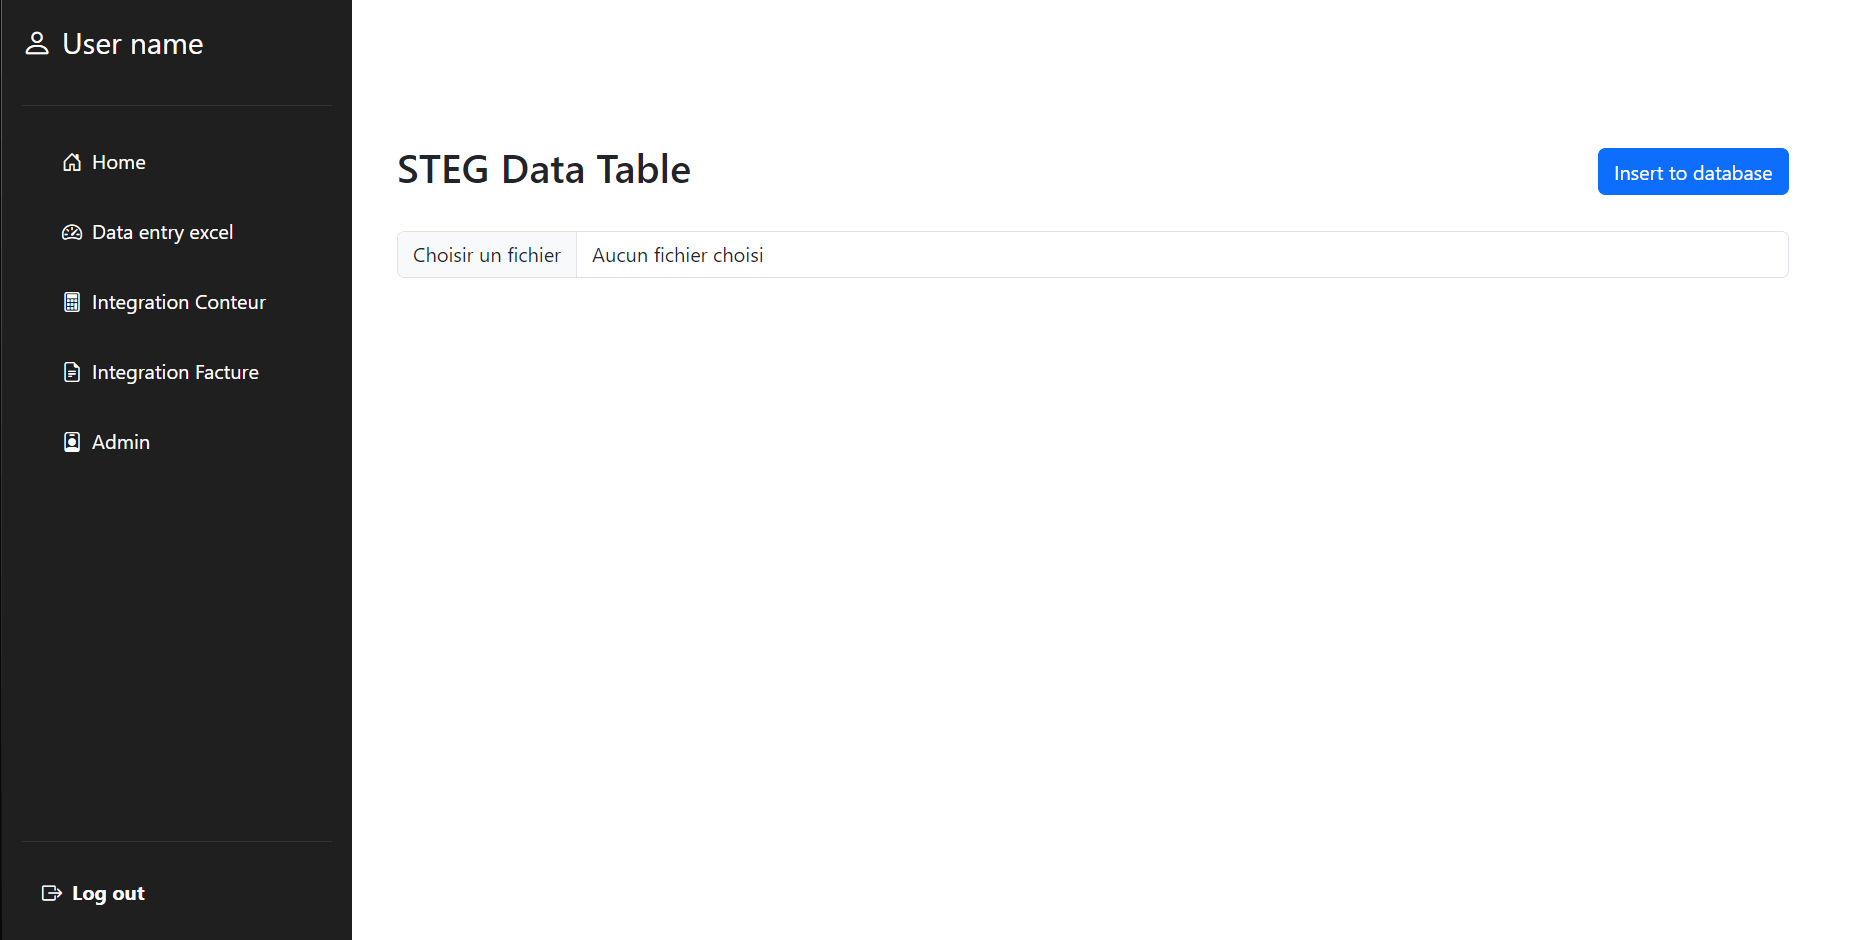The image size is (1870, 940).
Task: Click the Data entry excel gauge icon
Action: click(x=72, y=232)
